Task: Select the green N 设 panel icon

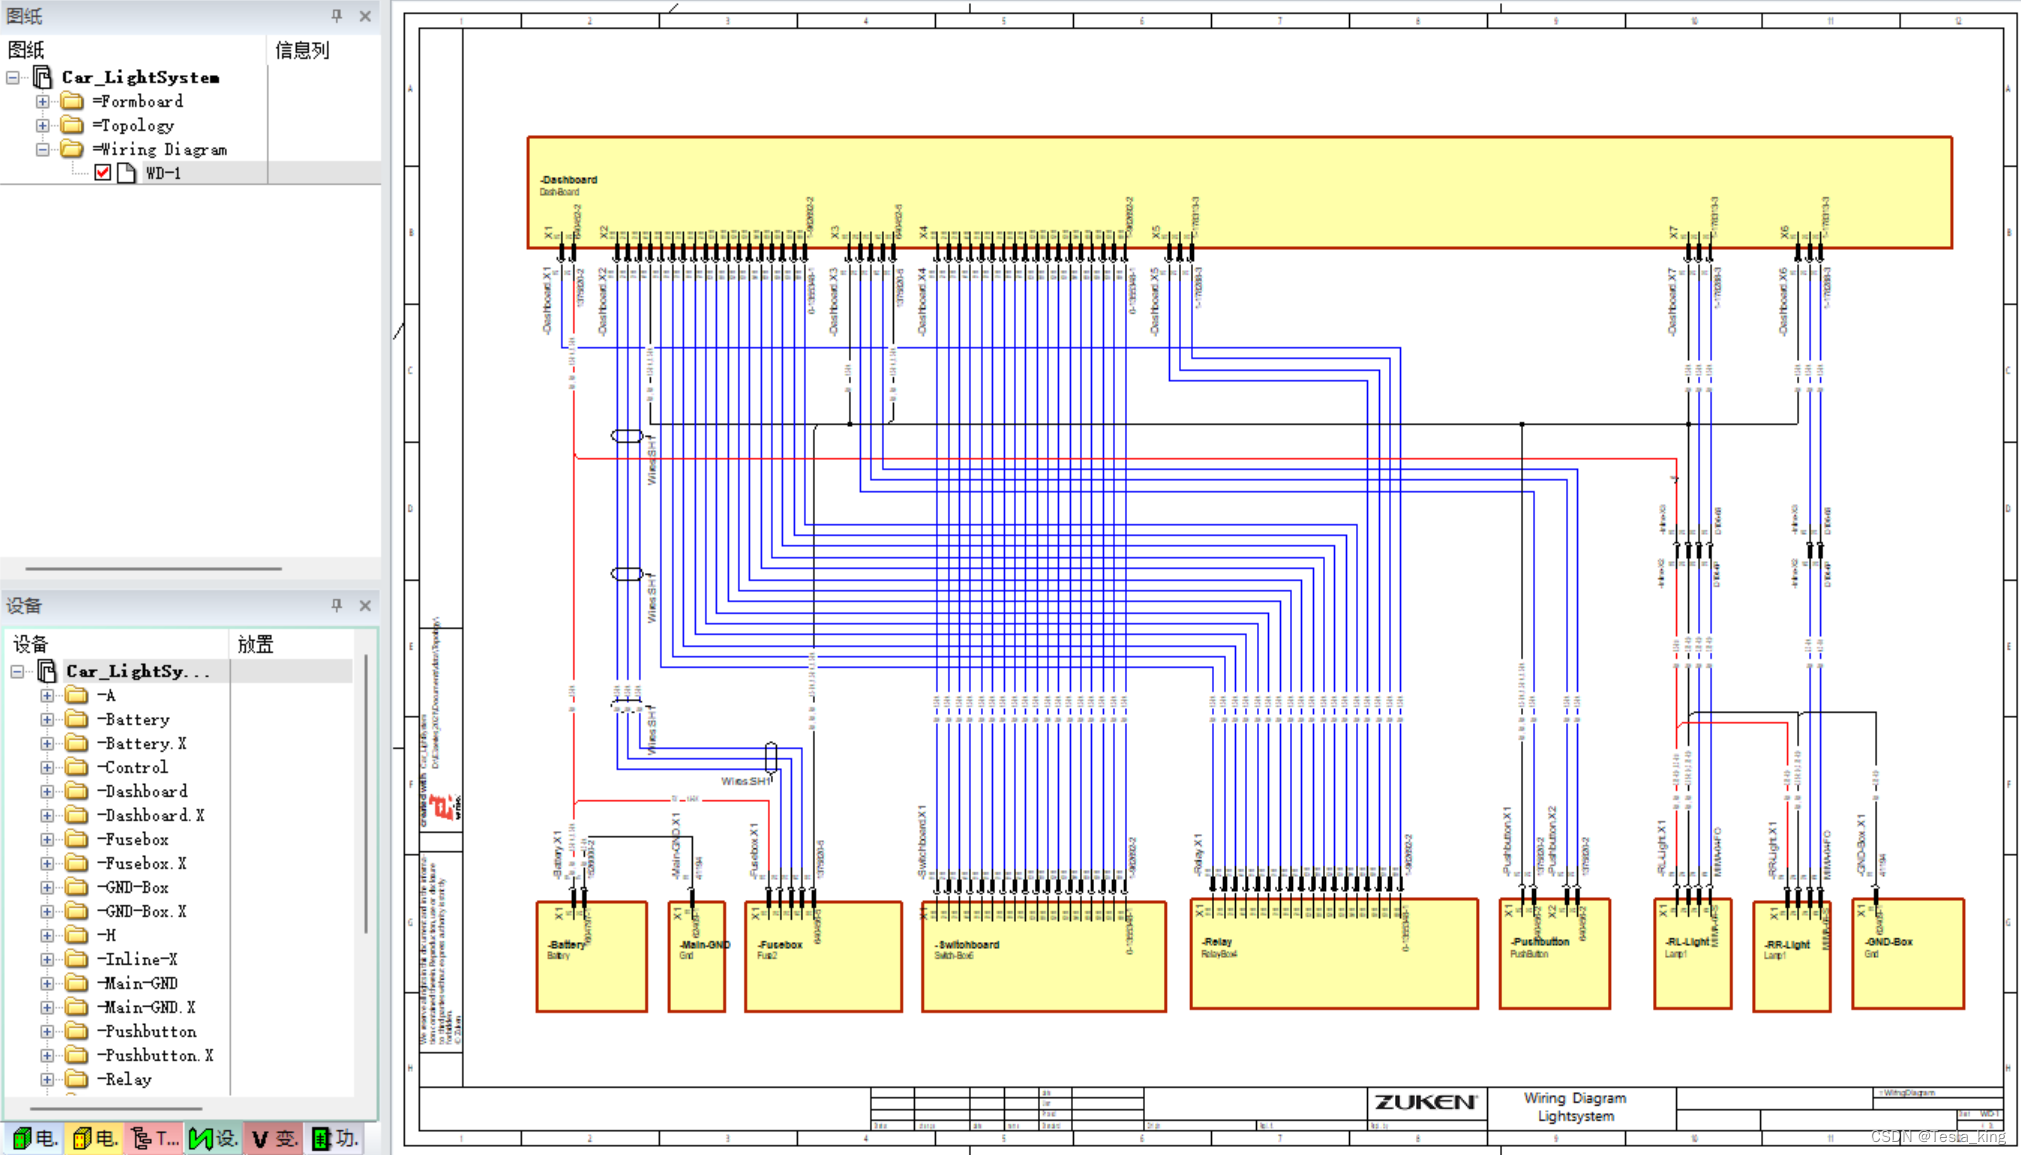Action: (212, 1137)
